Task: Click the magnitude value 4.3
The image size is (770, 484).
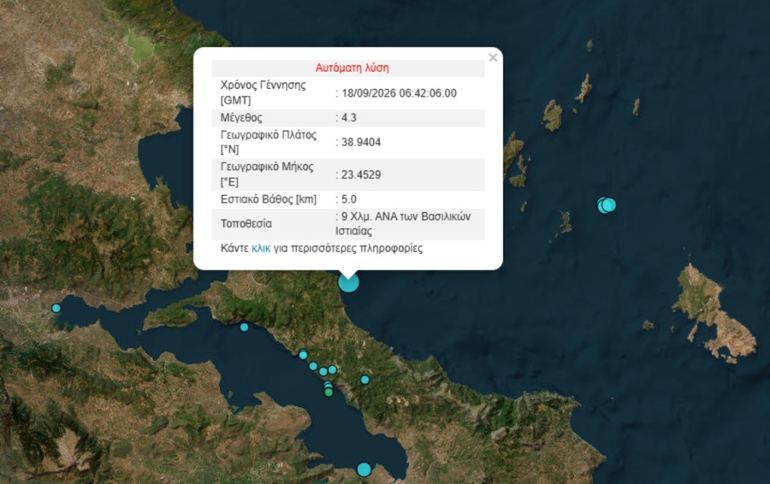Action: click(x=349, y=118)
